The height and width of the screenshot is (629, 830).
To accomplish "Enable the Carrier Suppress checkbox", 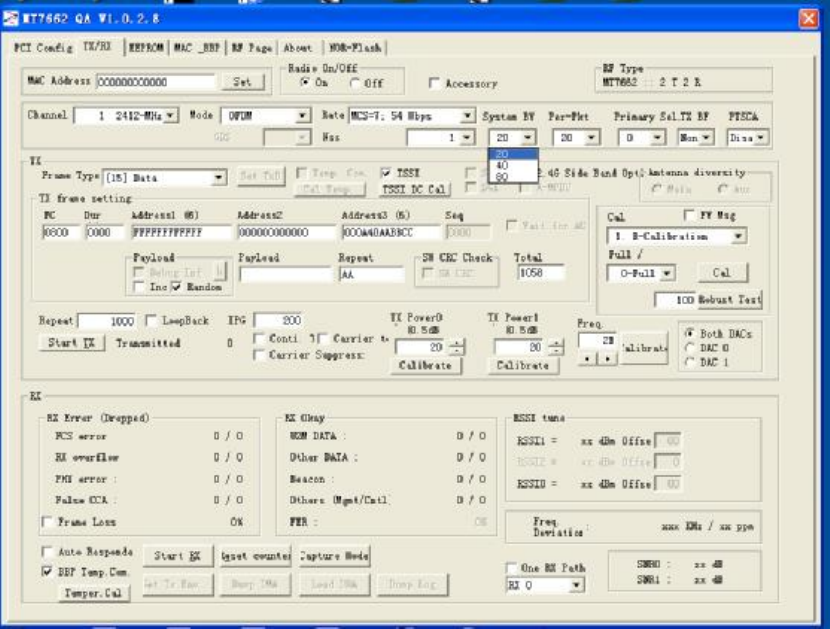I will (x=259, y=355).
